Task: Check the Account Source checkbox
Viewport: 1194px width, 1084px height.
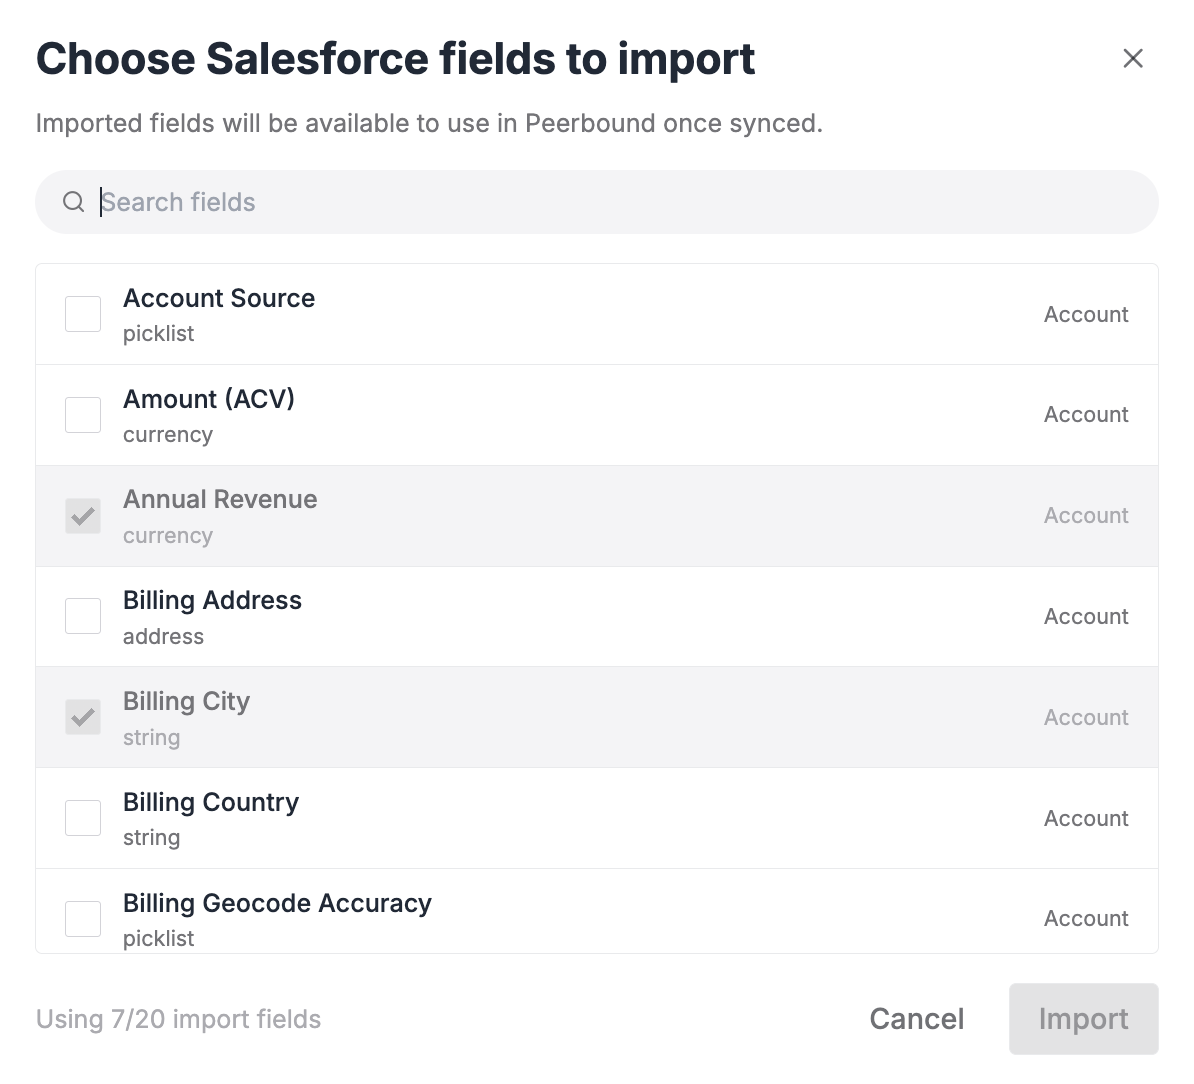Action: 83,314
